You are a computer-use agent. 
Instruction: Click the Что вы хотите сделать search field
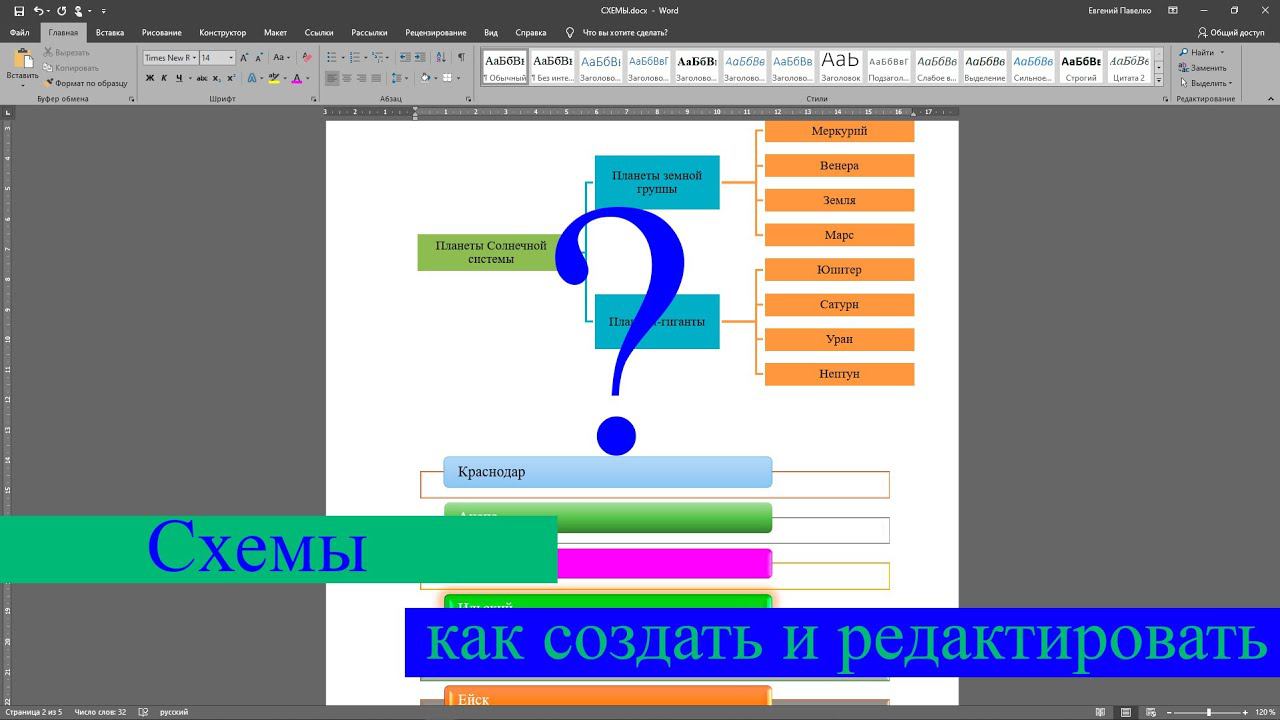click(625, 33)
